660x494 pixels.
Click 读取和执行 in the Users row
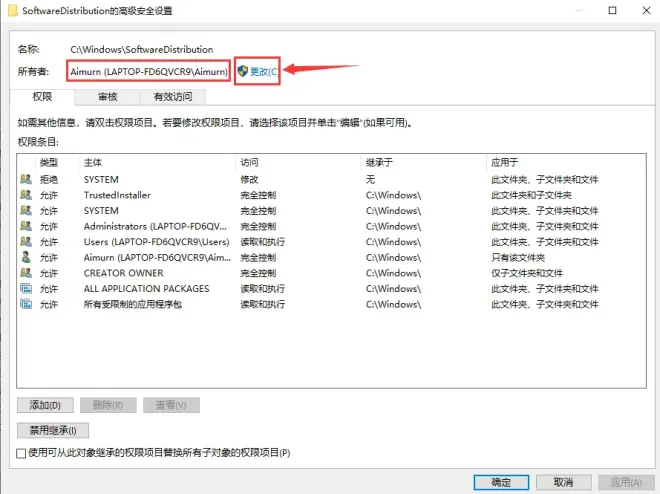(263, 242)
